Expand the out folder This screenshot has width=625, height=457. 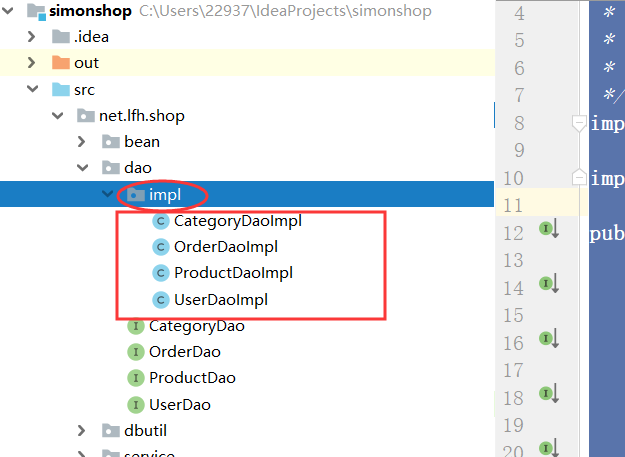(x=32, y=63)
